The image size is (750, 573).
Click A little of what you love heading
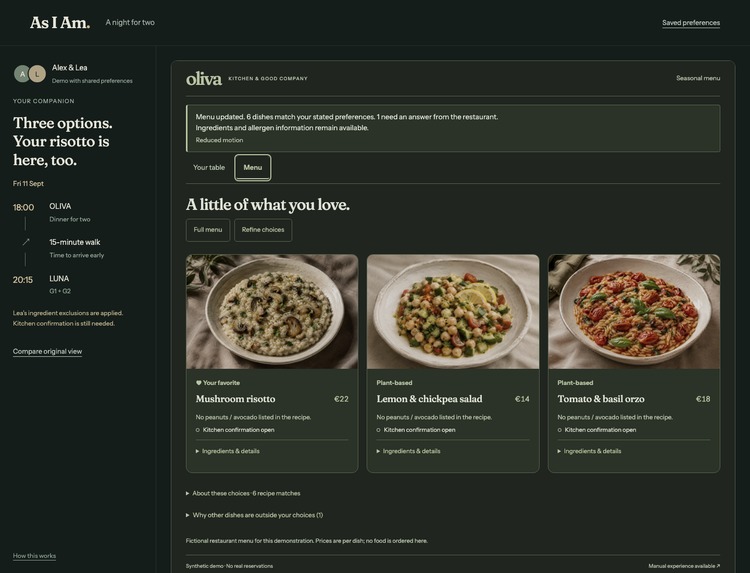267,205
